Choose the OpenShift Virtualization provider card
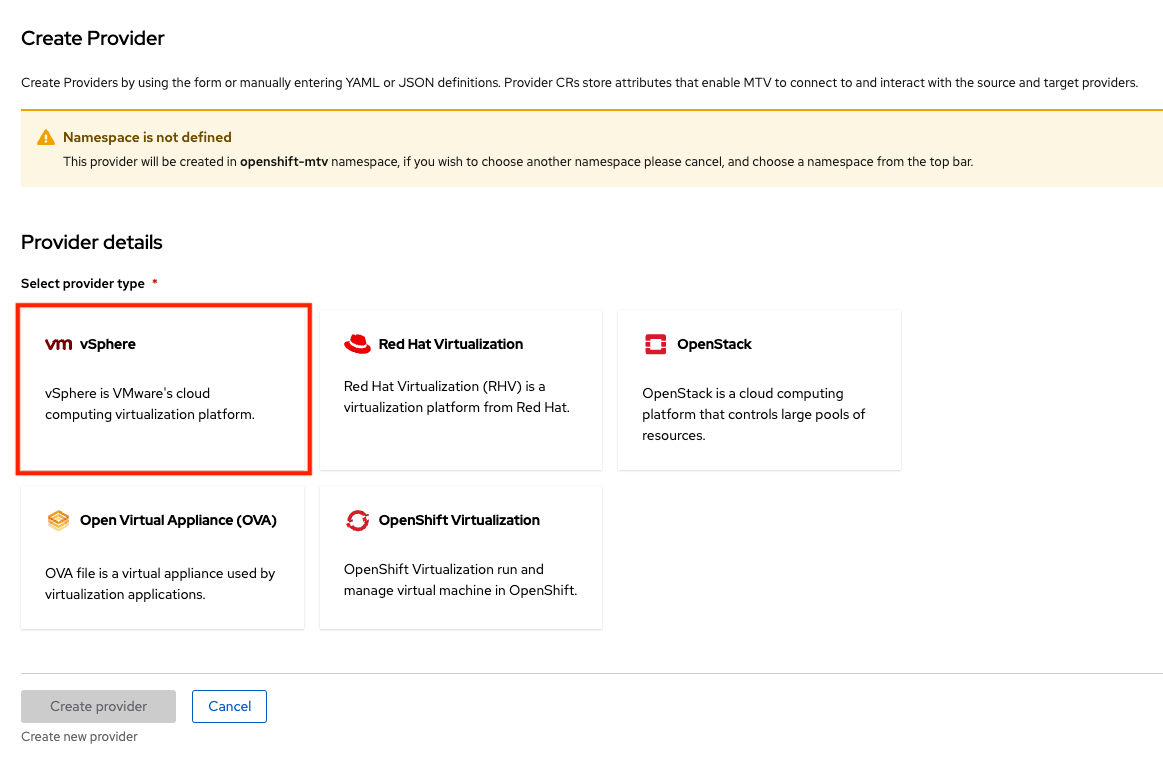The height and width of the screenshot is (758, 1163). (461, 558)
